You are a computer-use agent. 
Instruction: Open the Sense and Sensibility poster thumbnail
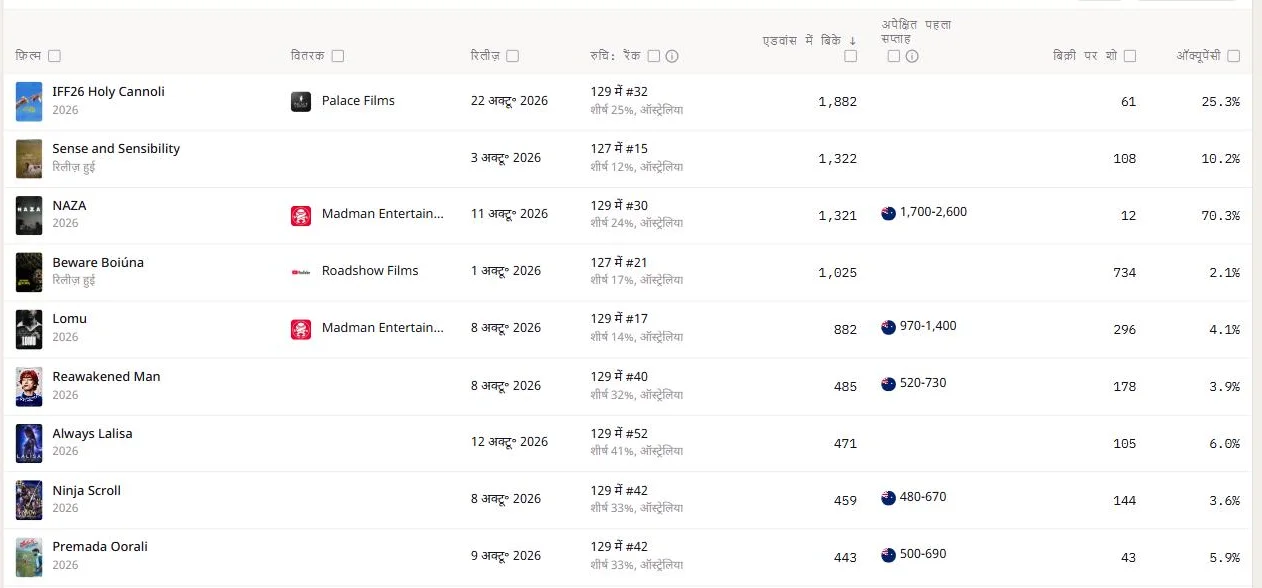tap(29, 159)
